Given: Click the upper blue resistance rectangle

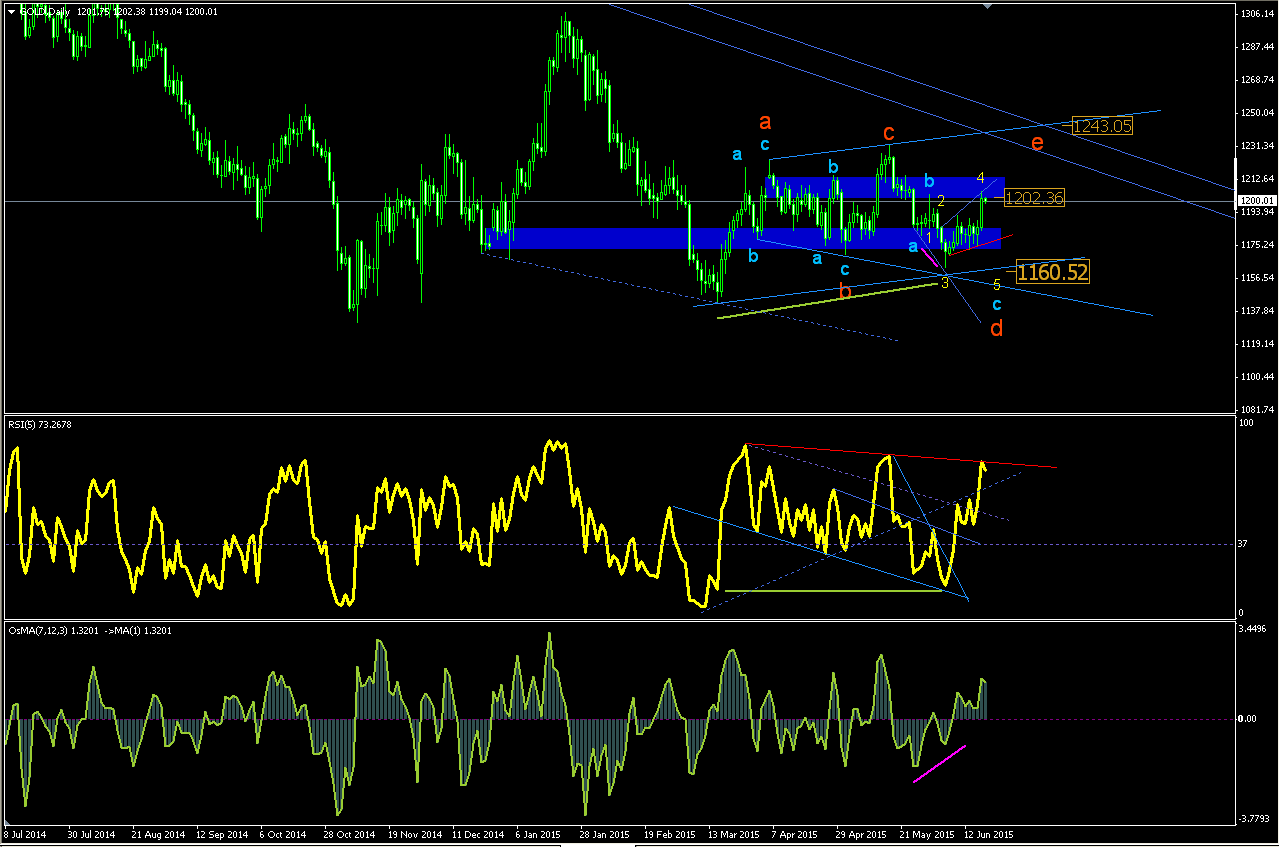Looking at the screenshot, I should pos(885,186).
